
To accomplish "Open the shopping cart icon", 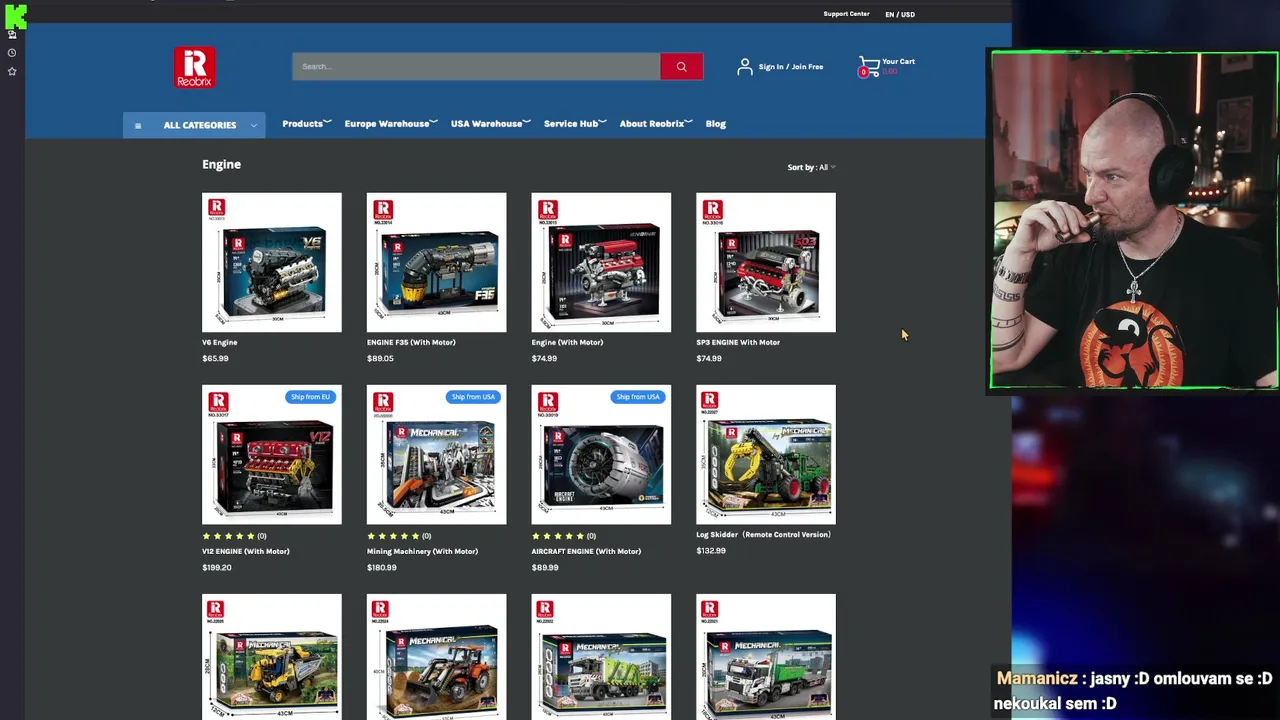I will tap(869, 67).
